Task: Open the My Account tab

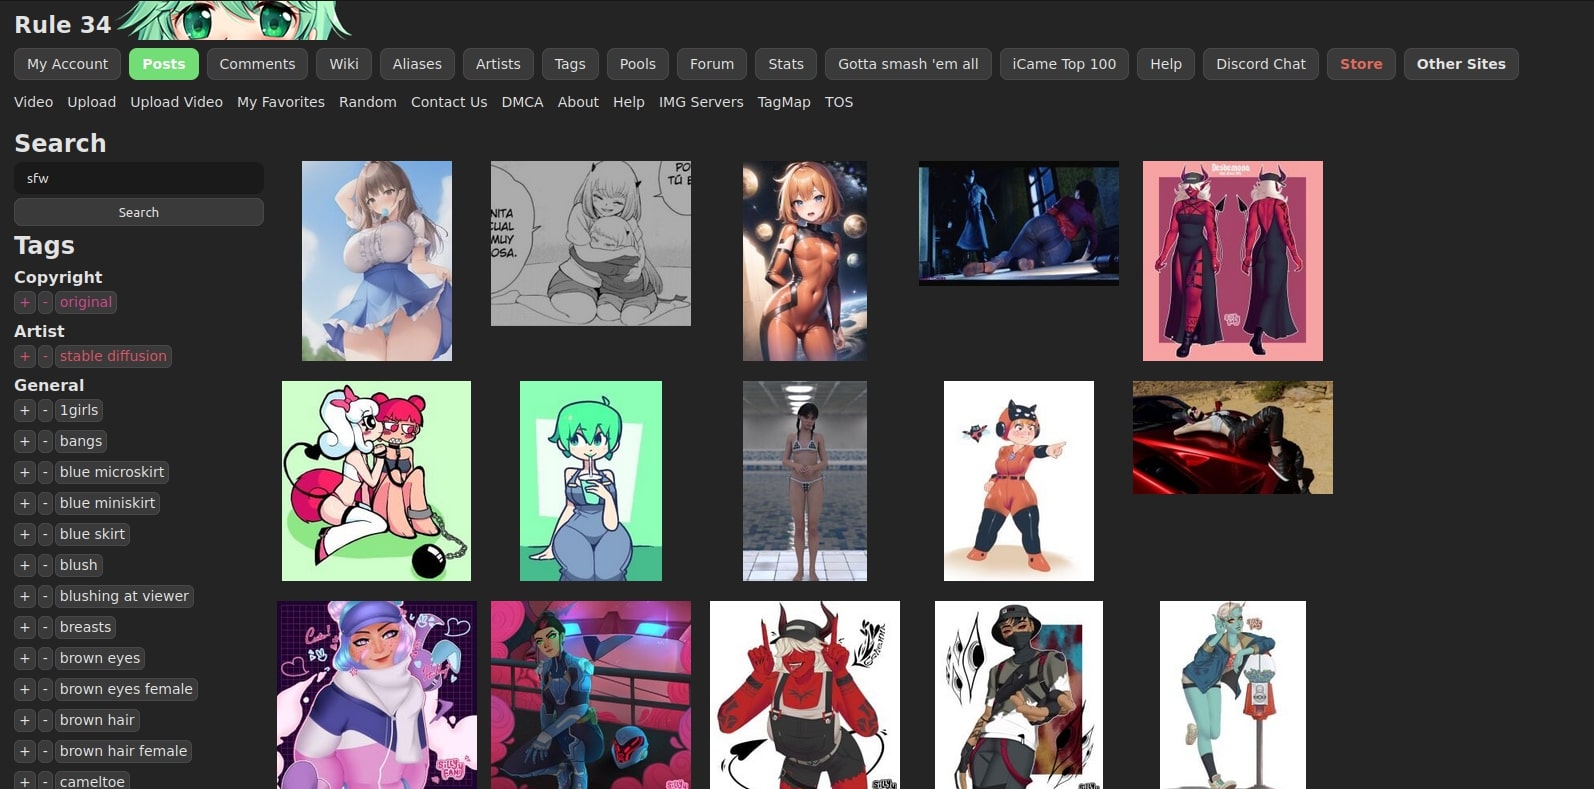Action: pos(67,64)
